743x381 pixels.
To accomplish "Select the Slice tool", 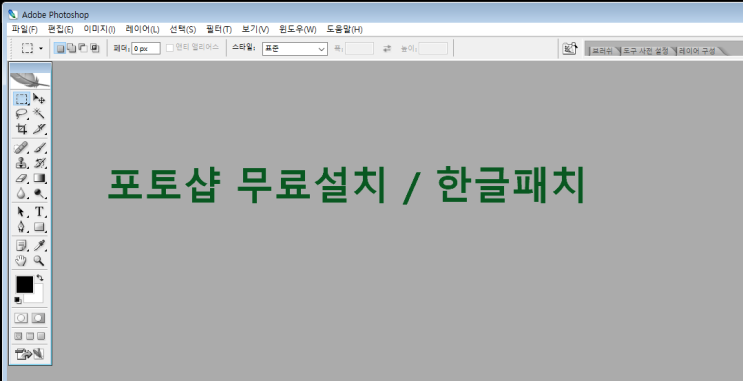I will pos(39,129).
